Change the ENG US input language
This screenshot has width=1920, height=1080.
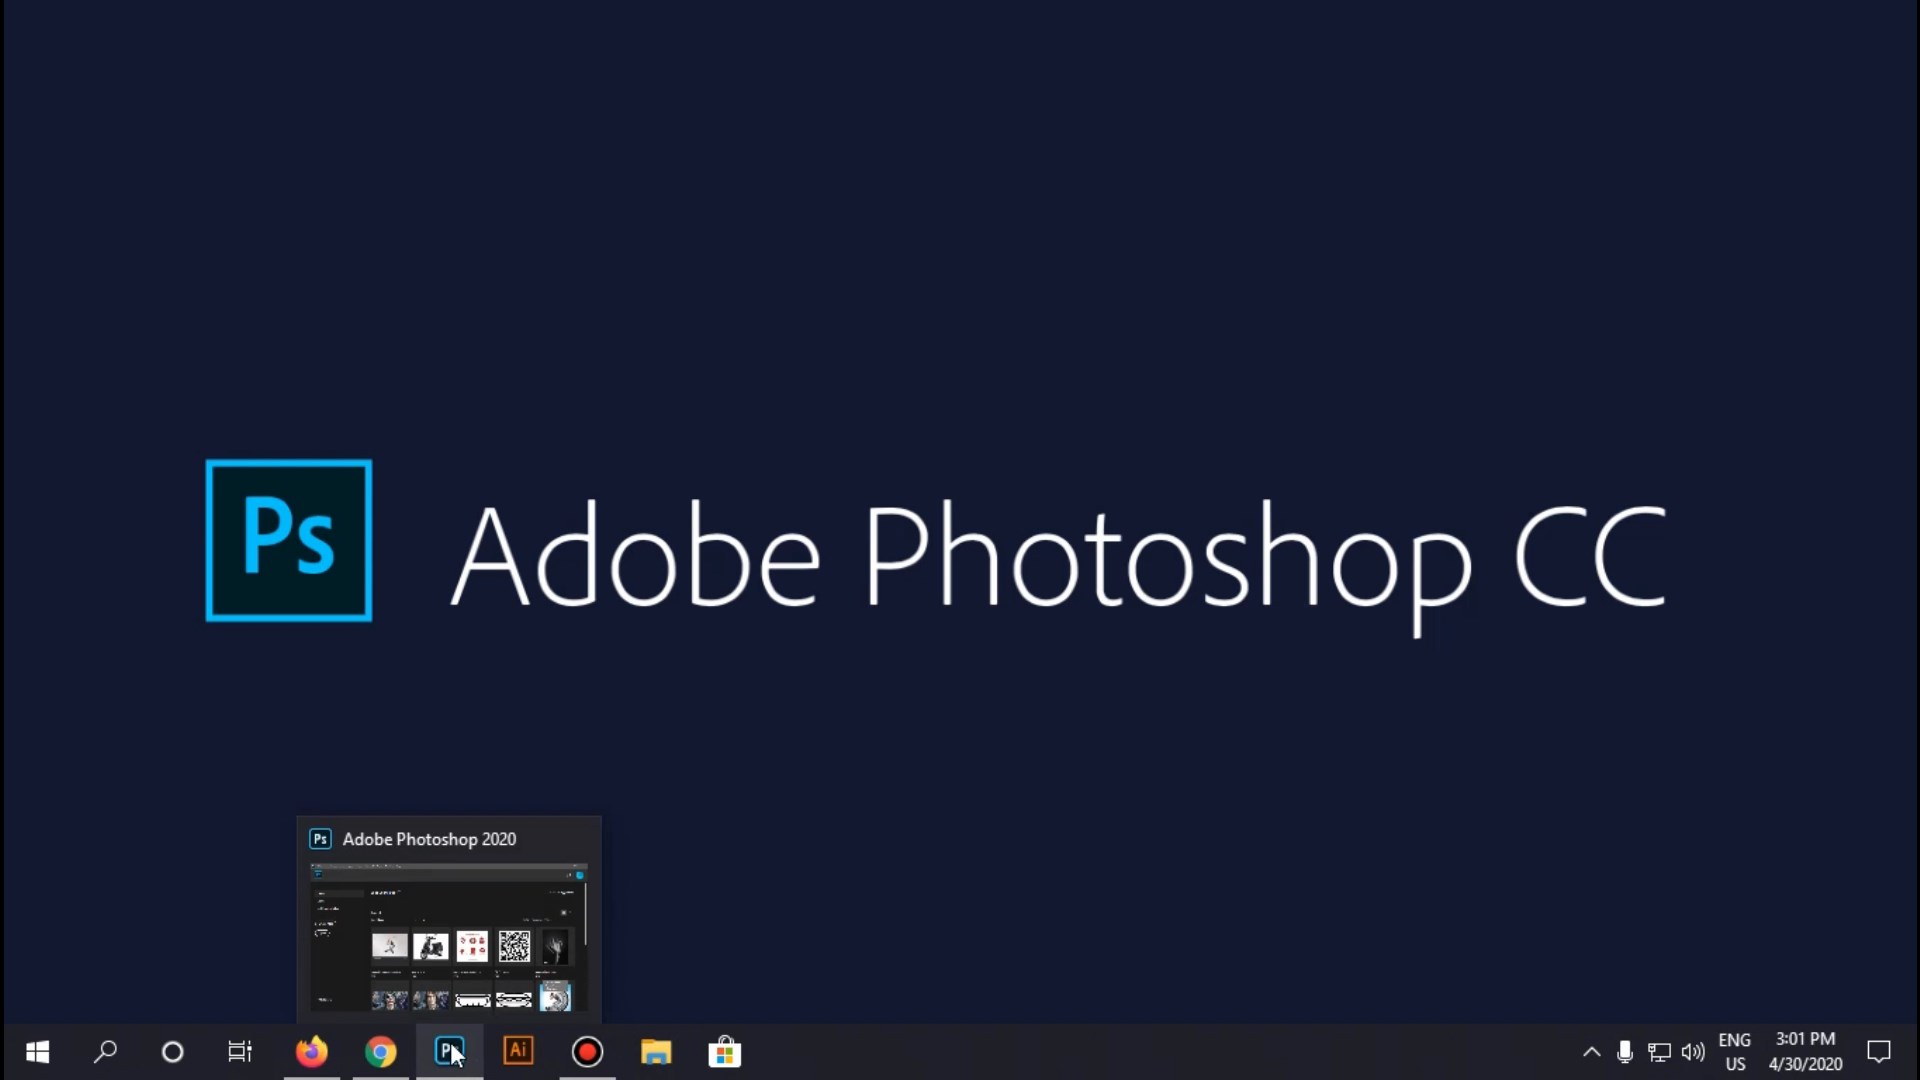[x=1735, y=1052]
